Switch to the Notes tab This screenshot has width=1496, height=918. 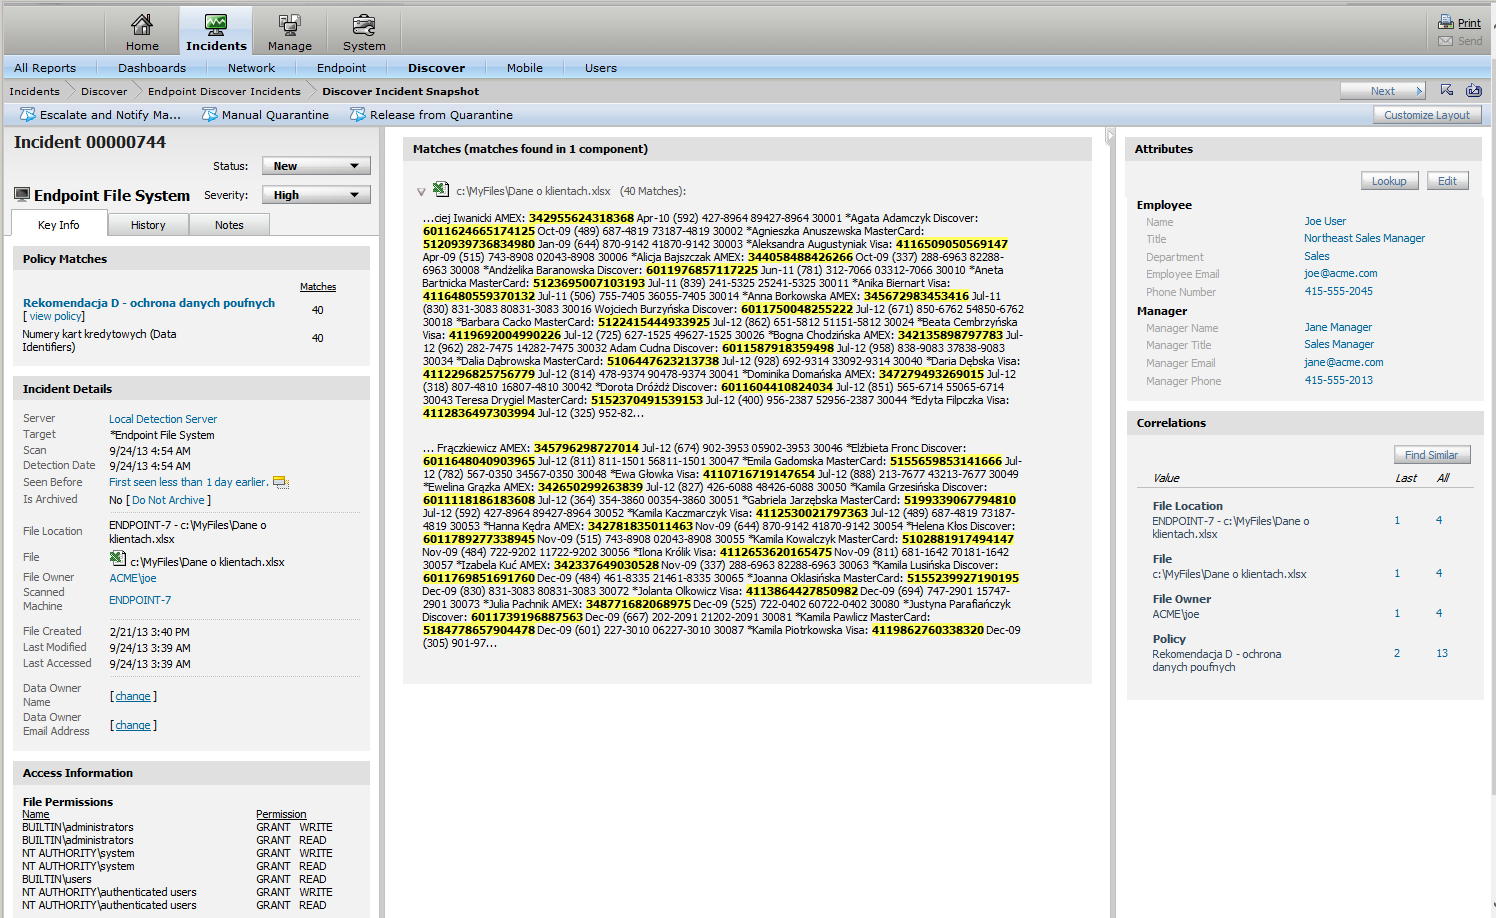coord(229,225)
